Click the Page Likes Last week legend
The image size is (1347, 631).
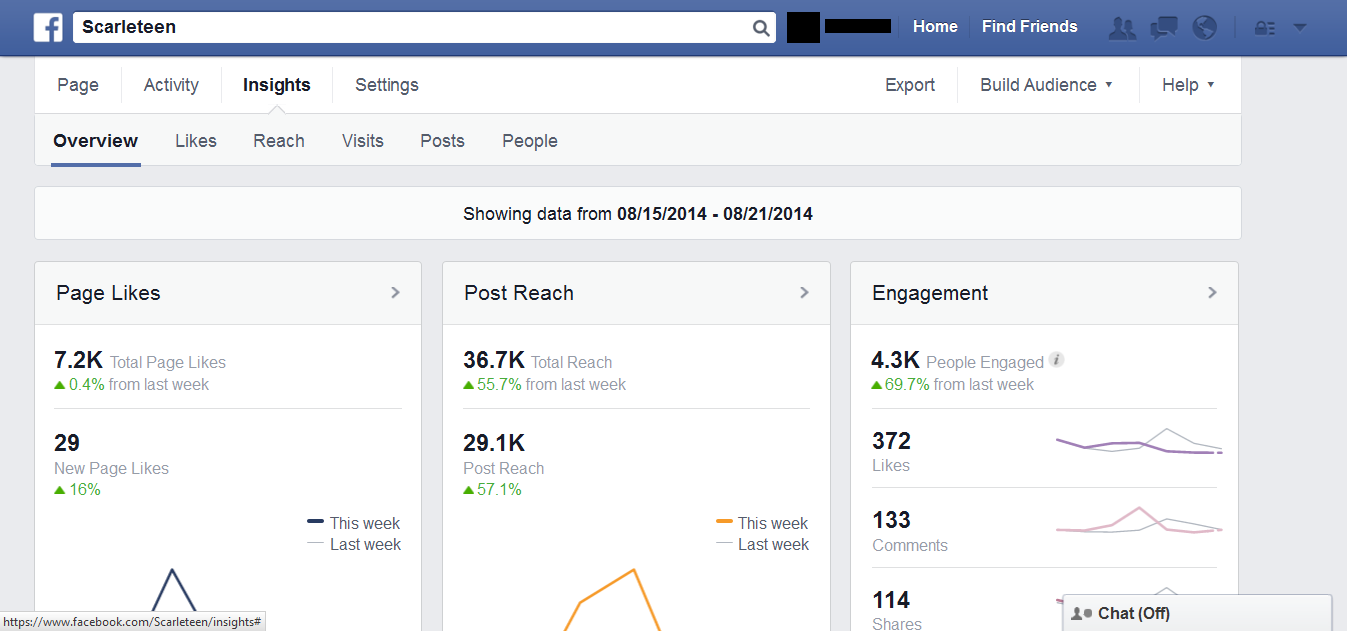tap(354, 544)
